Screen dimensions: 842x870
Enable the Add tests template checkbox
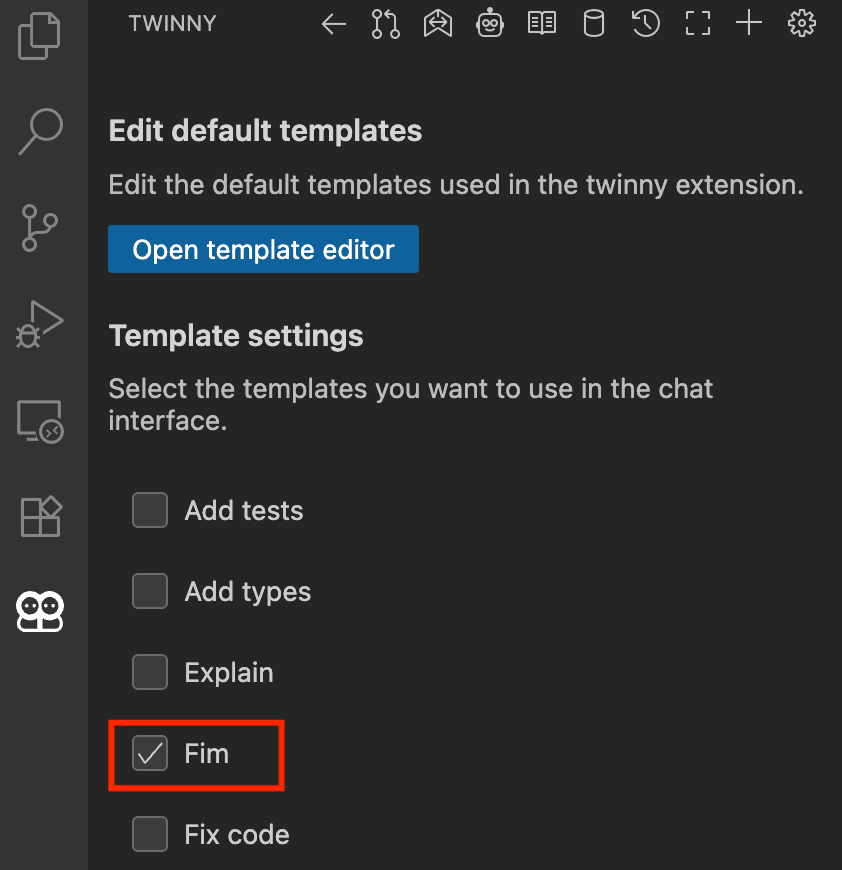click(150, 510)
